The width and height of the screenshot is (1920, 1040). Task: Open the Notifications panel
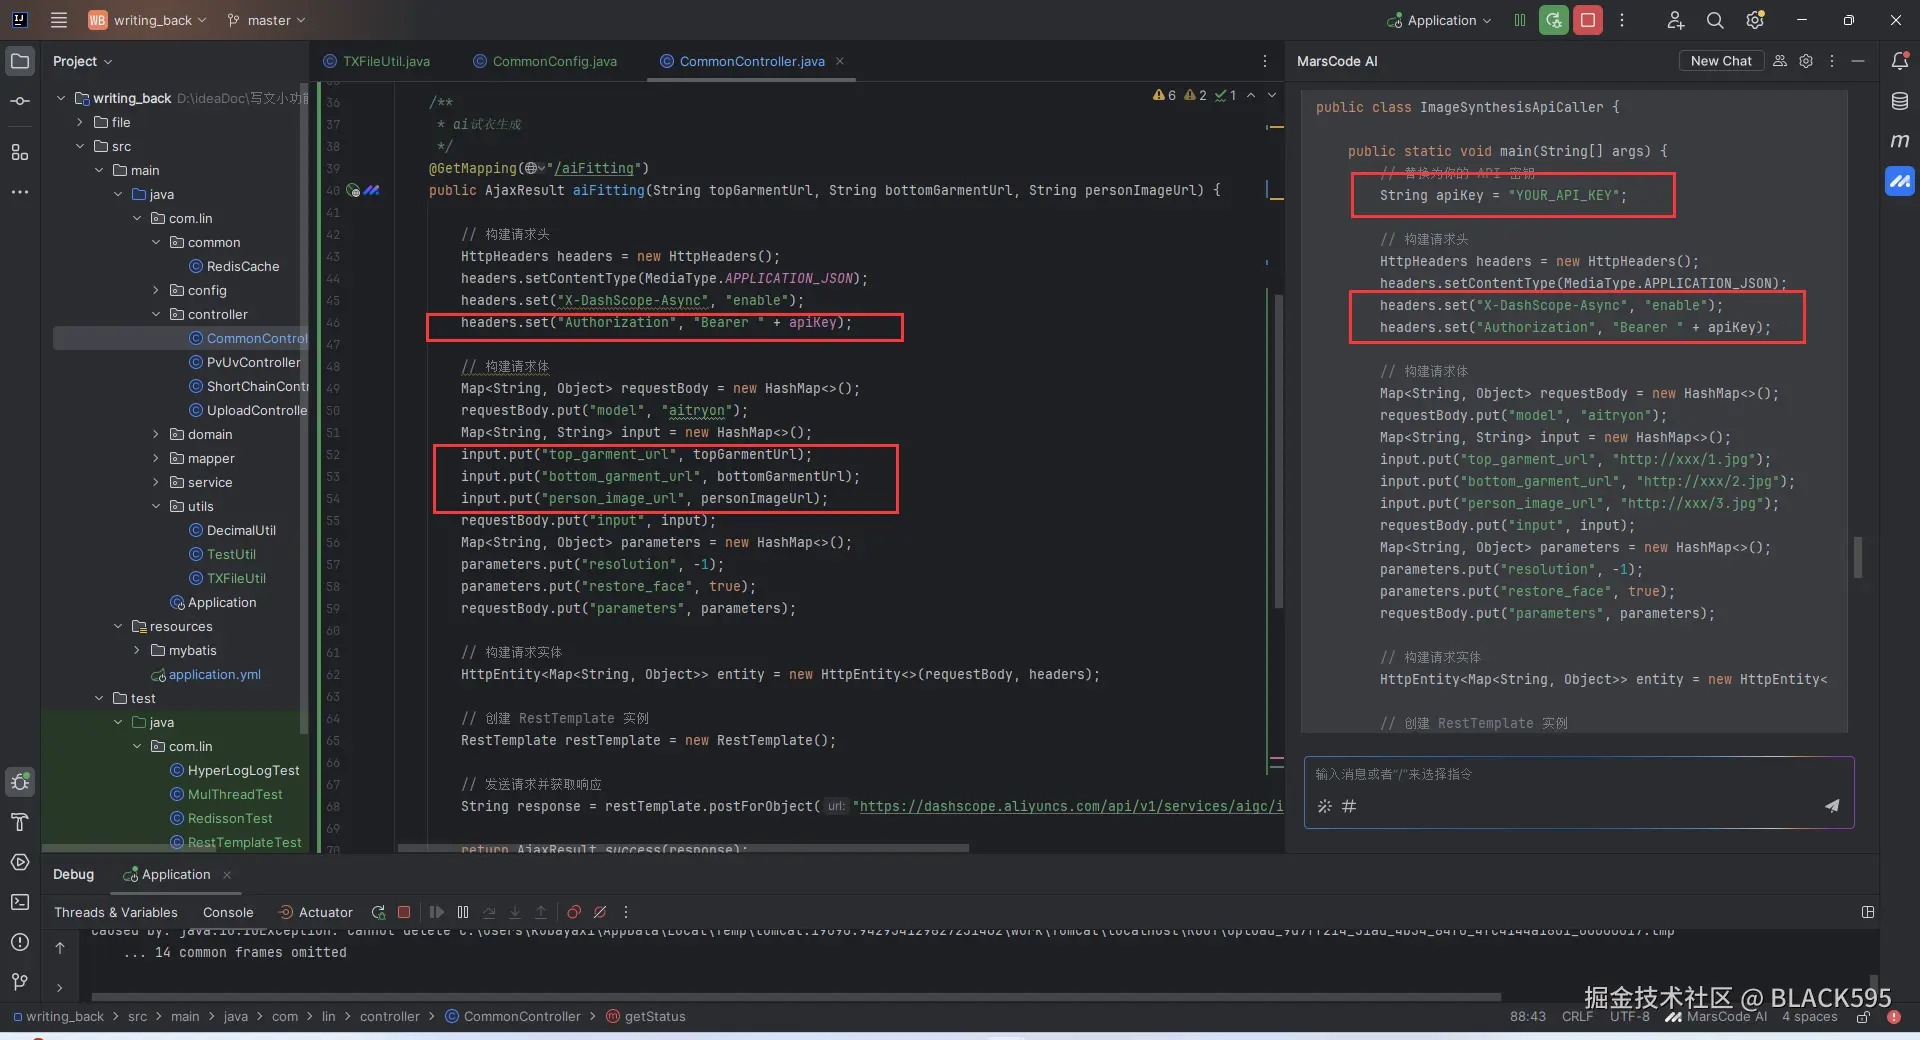point(1900,61)
